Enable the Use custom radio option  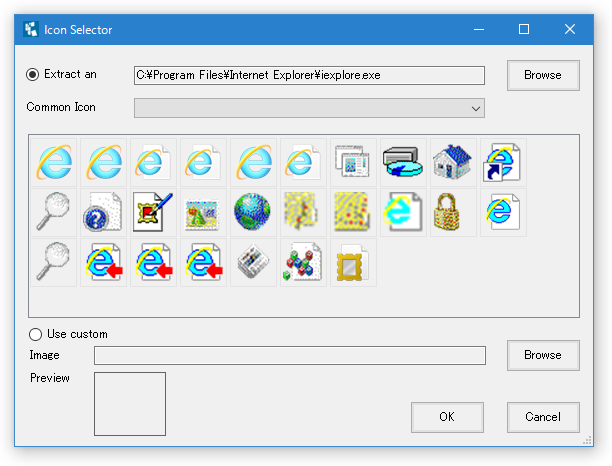[35, 334]
